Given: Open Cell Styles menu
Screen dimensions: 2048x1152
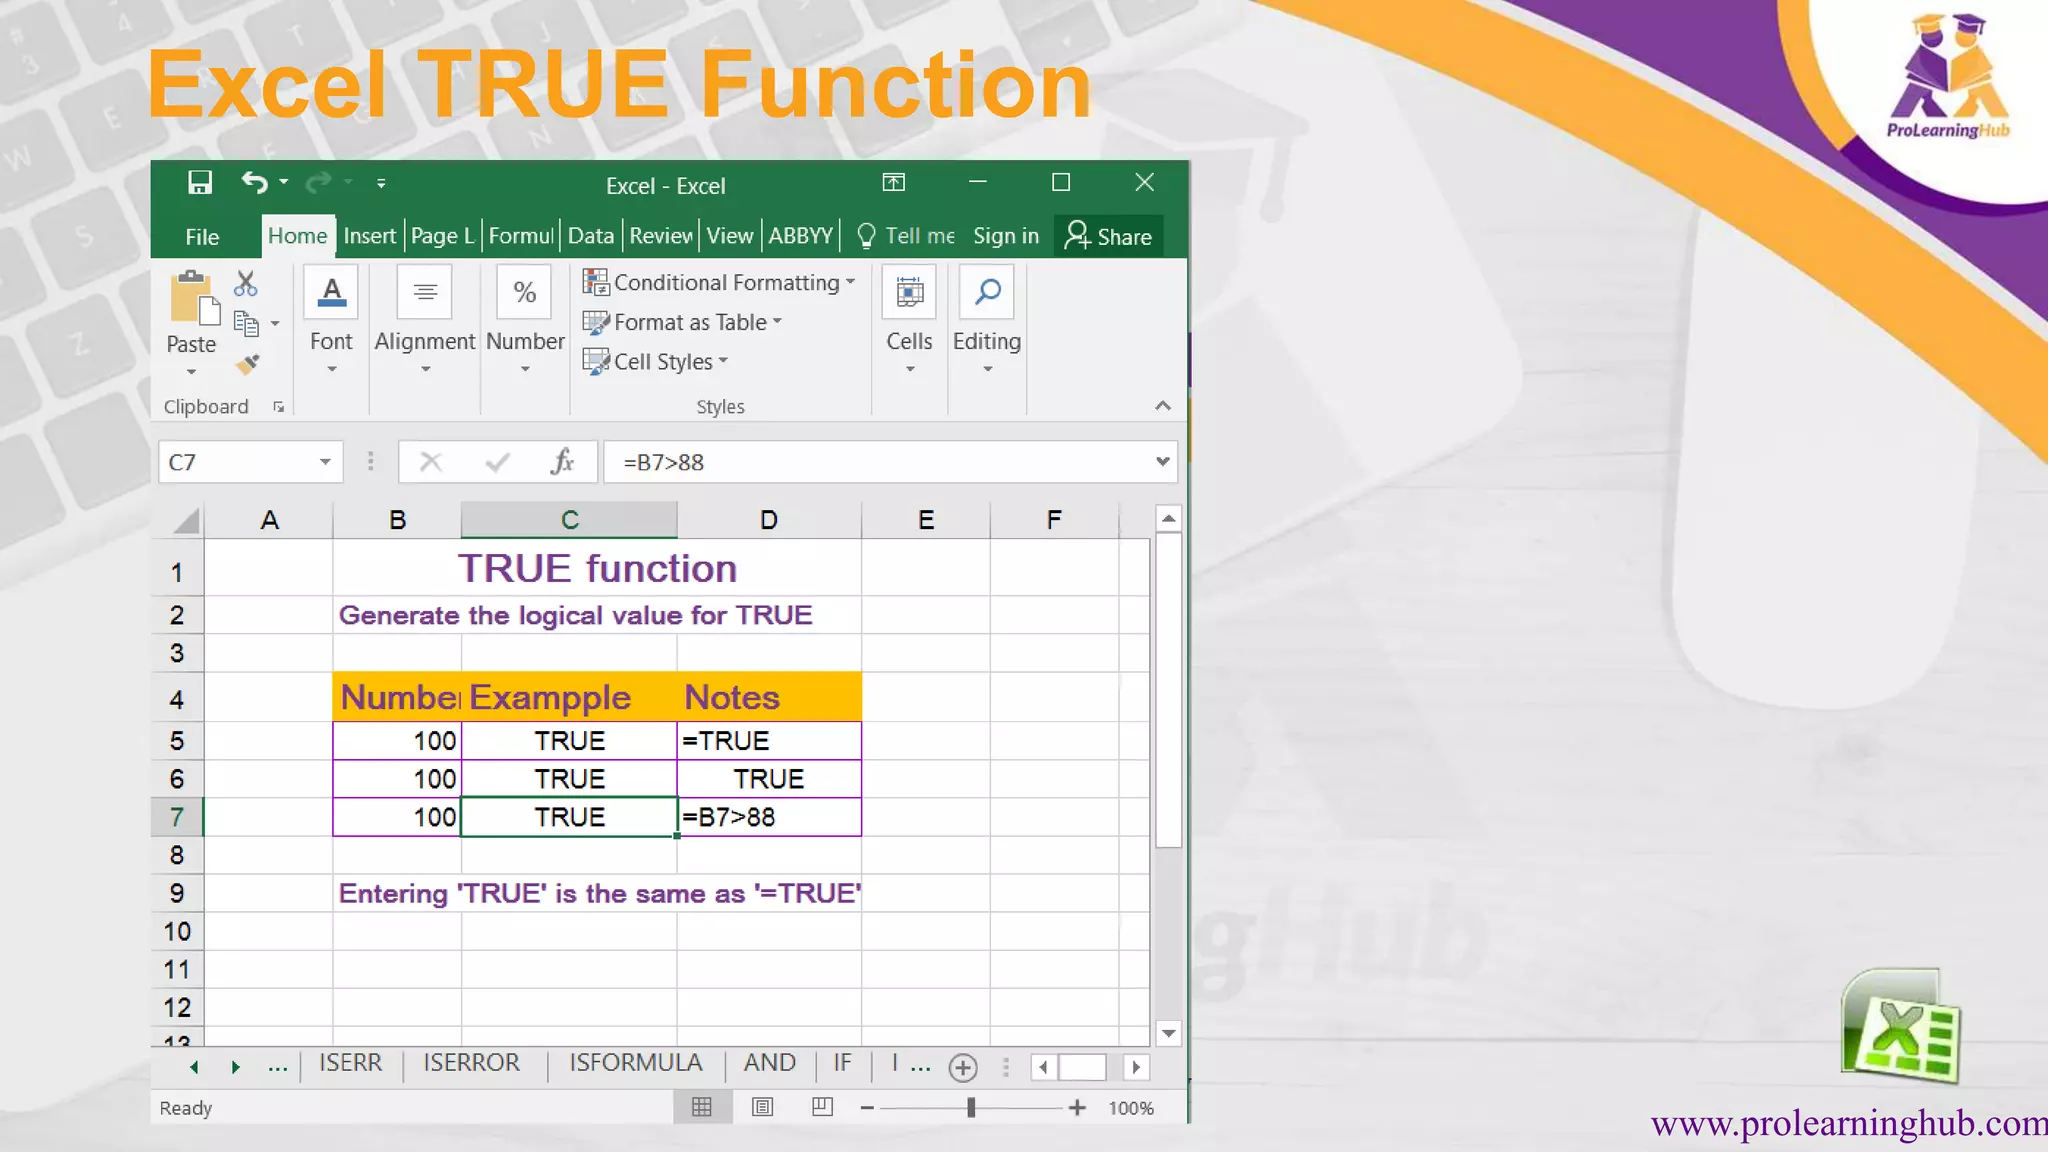Looking at the screenshot, I should point(656,362).
